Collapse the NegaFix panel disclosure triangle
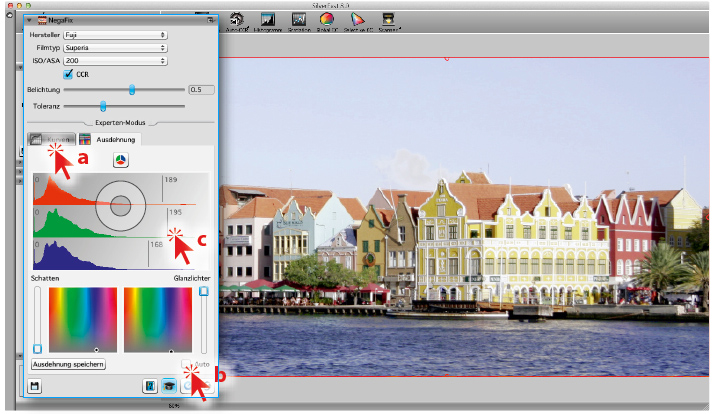This screenshot has width=713, height=414. click(x=27, y=20)
